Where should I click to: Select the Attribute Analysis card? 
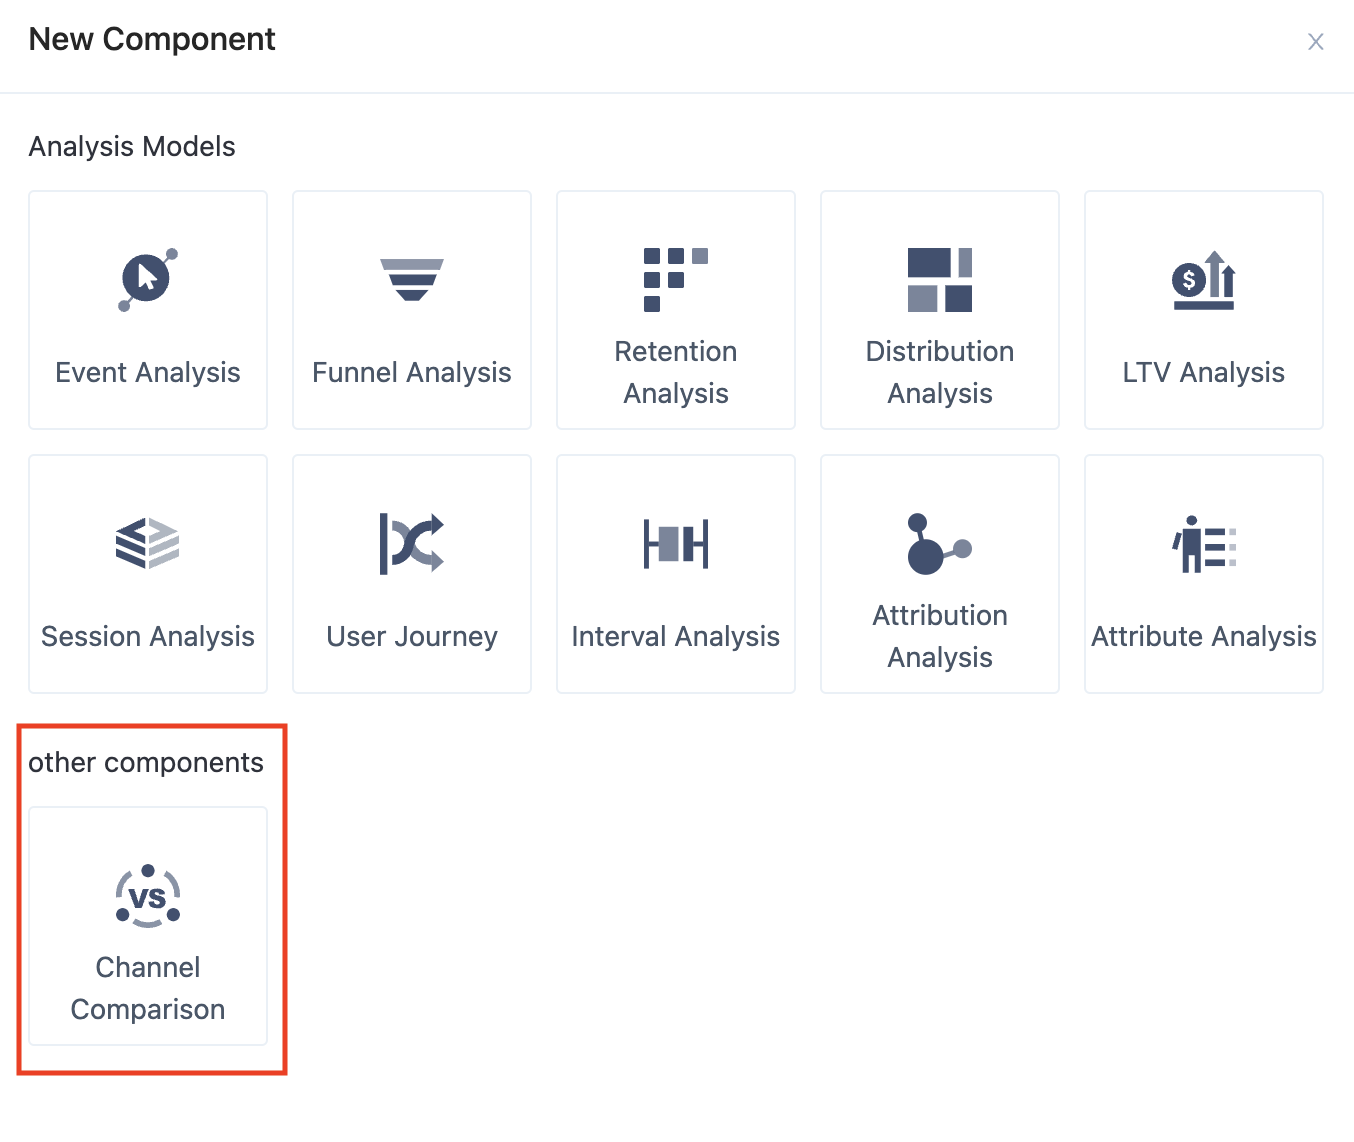[x=1203, y=573]
